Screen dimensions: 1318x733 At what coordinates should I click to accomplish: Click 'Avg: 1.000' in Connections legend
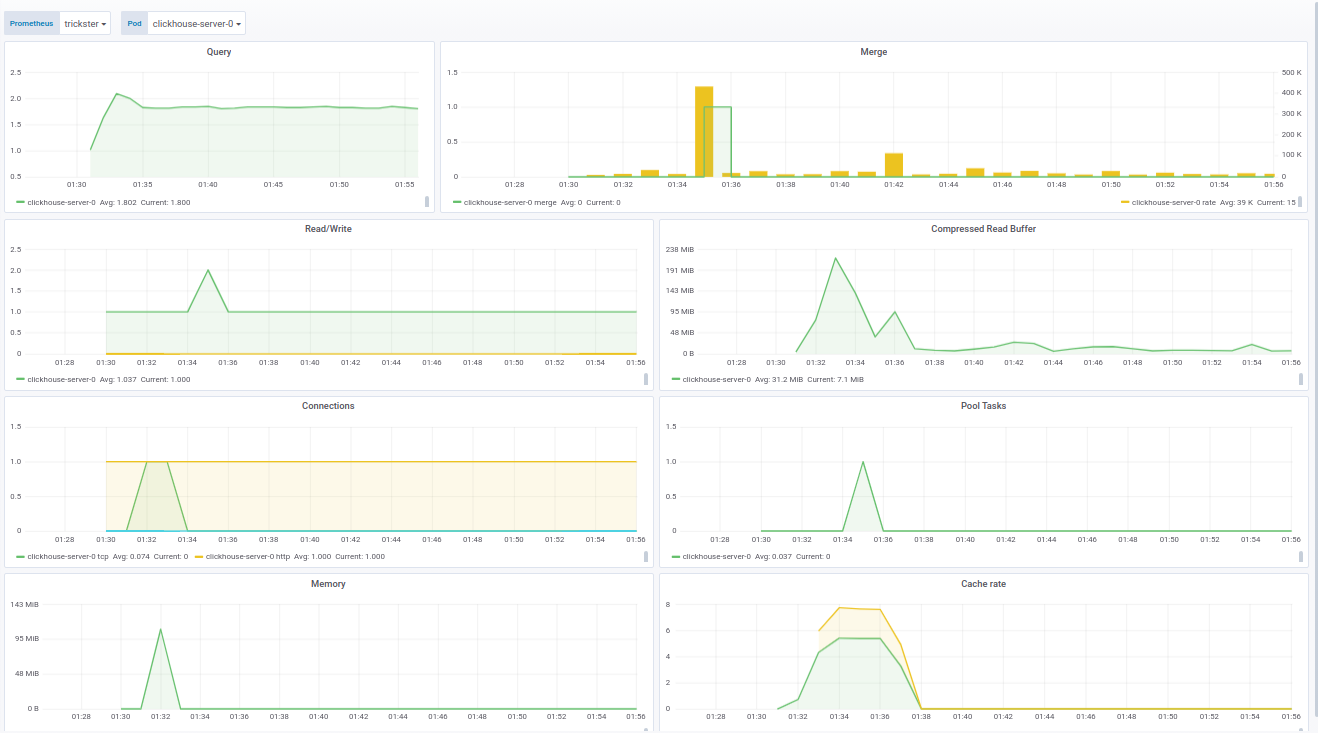313,556
